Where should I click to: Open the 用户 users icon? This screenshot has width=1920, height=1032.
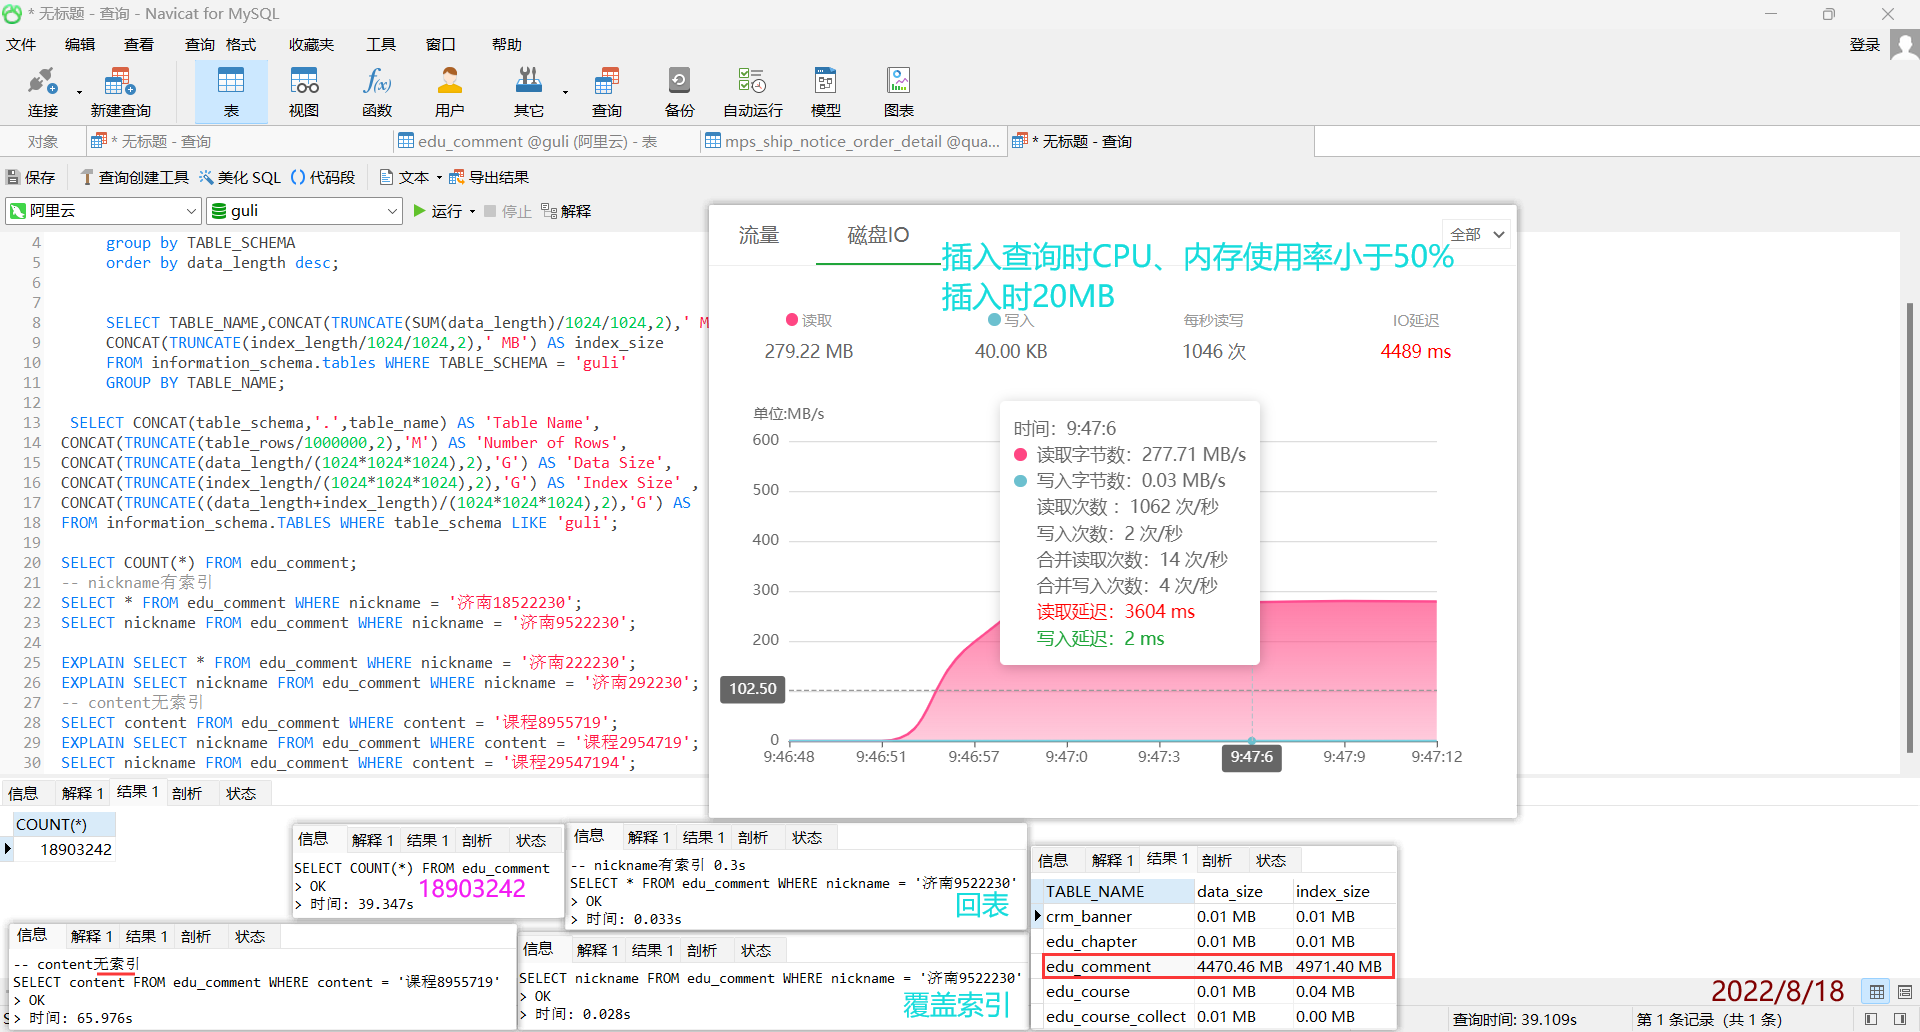click(450, 92)
